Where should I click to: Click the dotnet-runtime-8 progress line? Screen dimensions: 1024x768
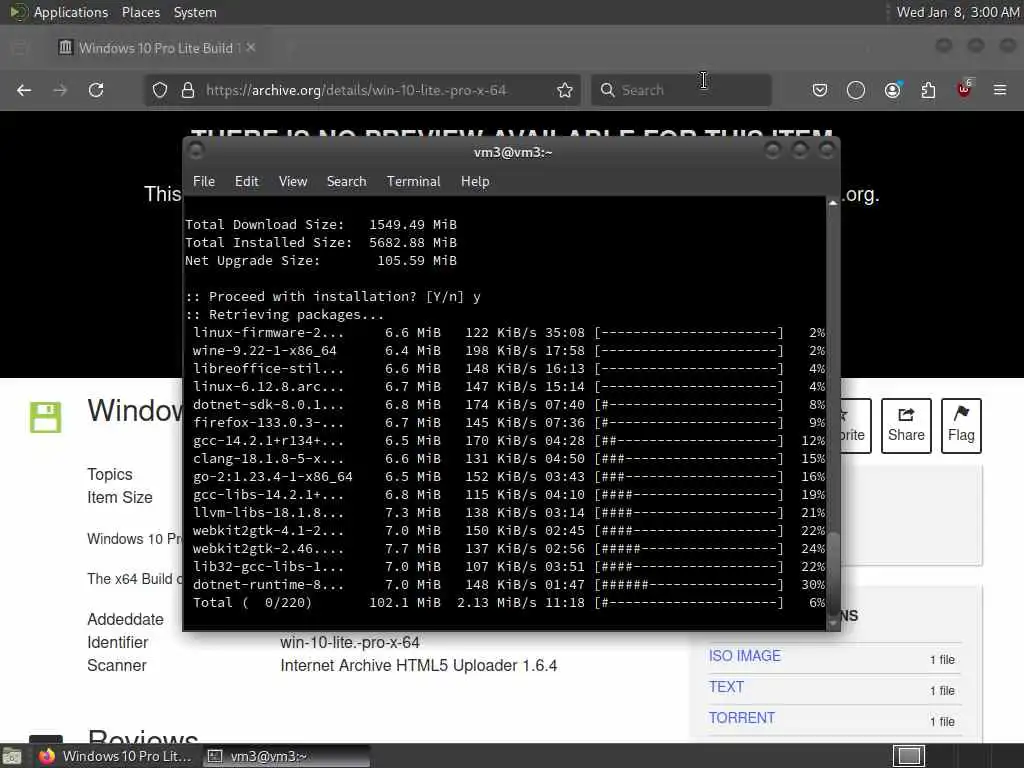[x=508, y=584]
